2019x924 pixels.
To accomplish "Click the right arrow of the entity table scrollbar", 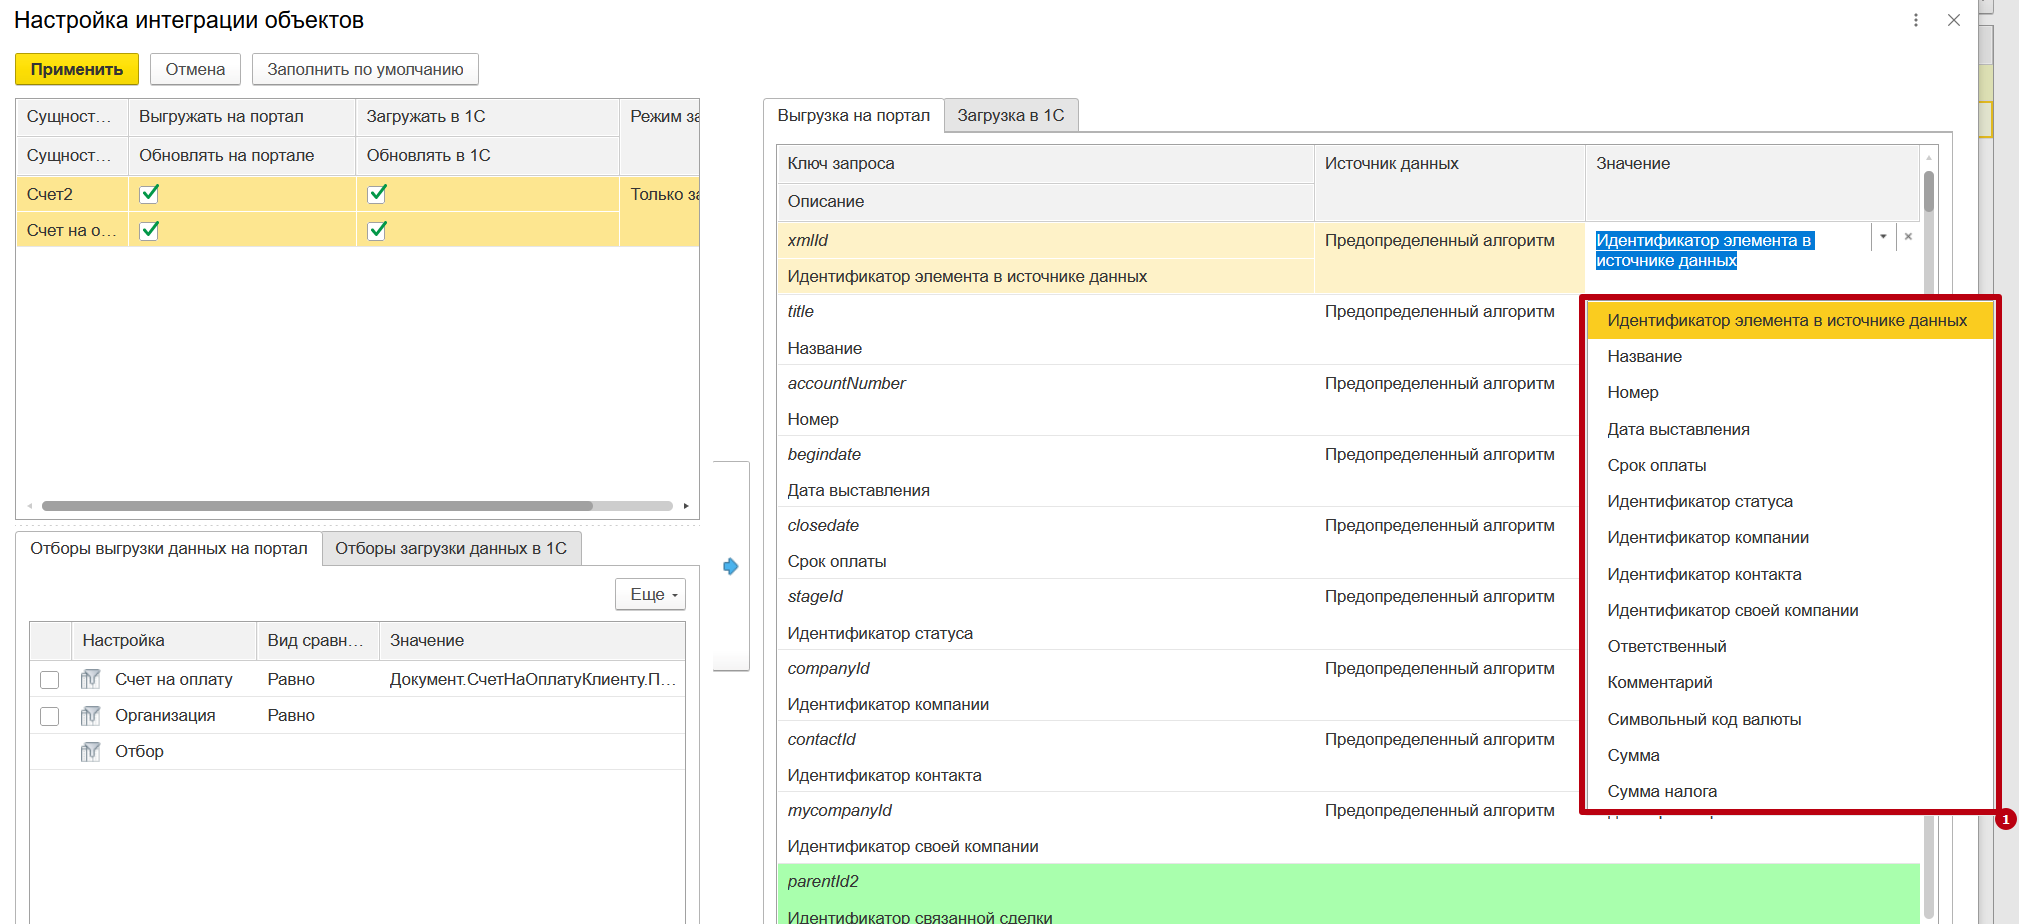I will tap(686, 506).
